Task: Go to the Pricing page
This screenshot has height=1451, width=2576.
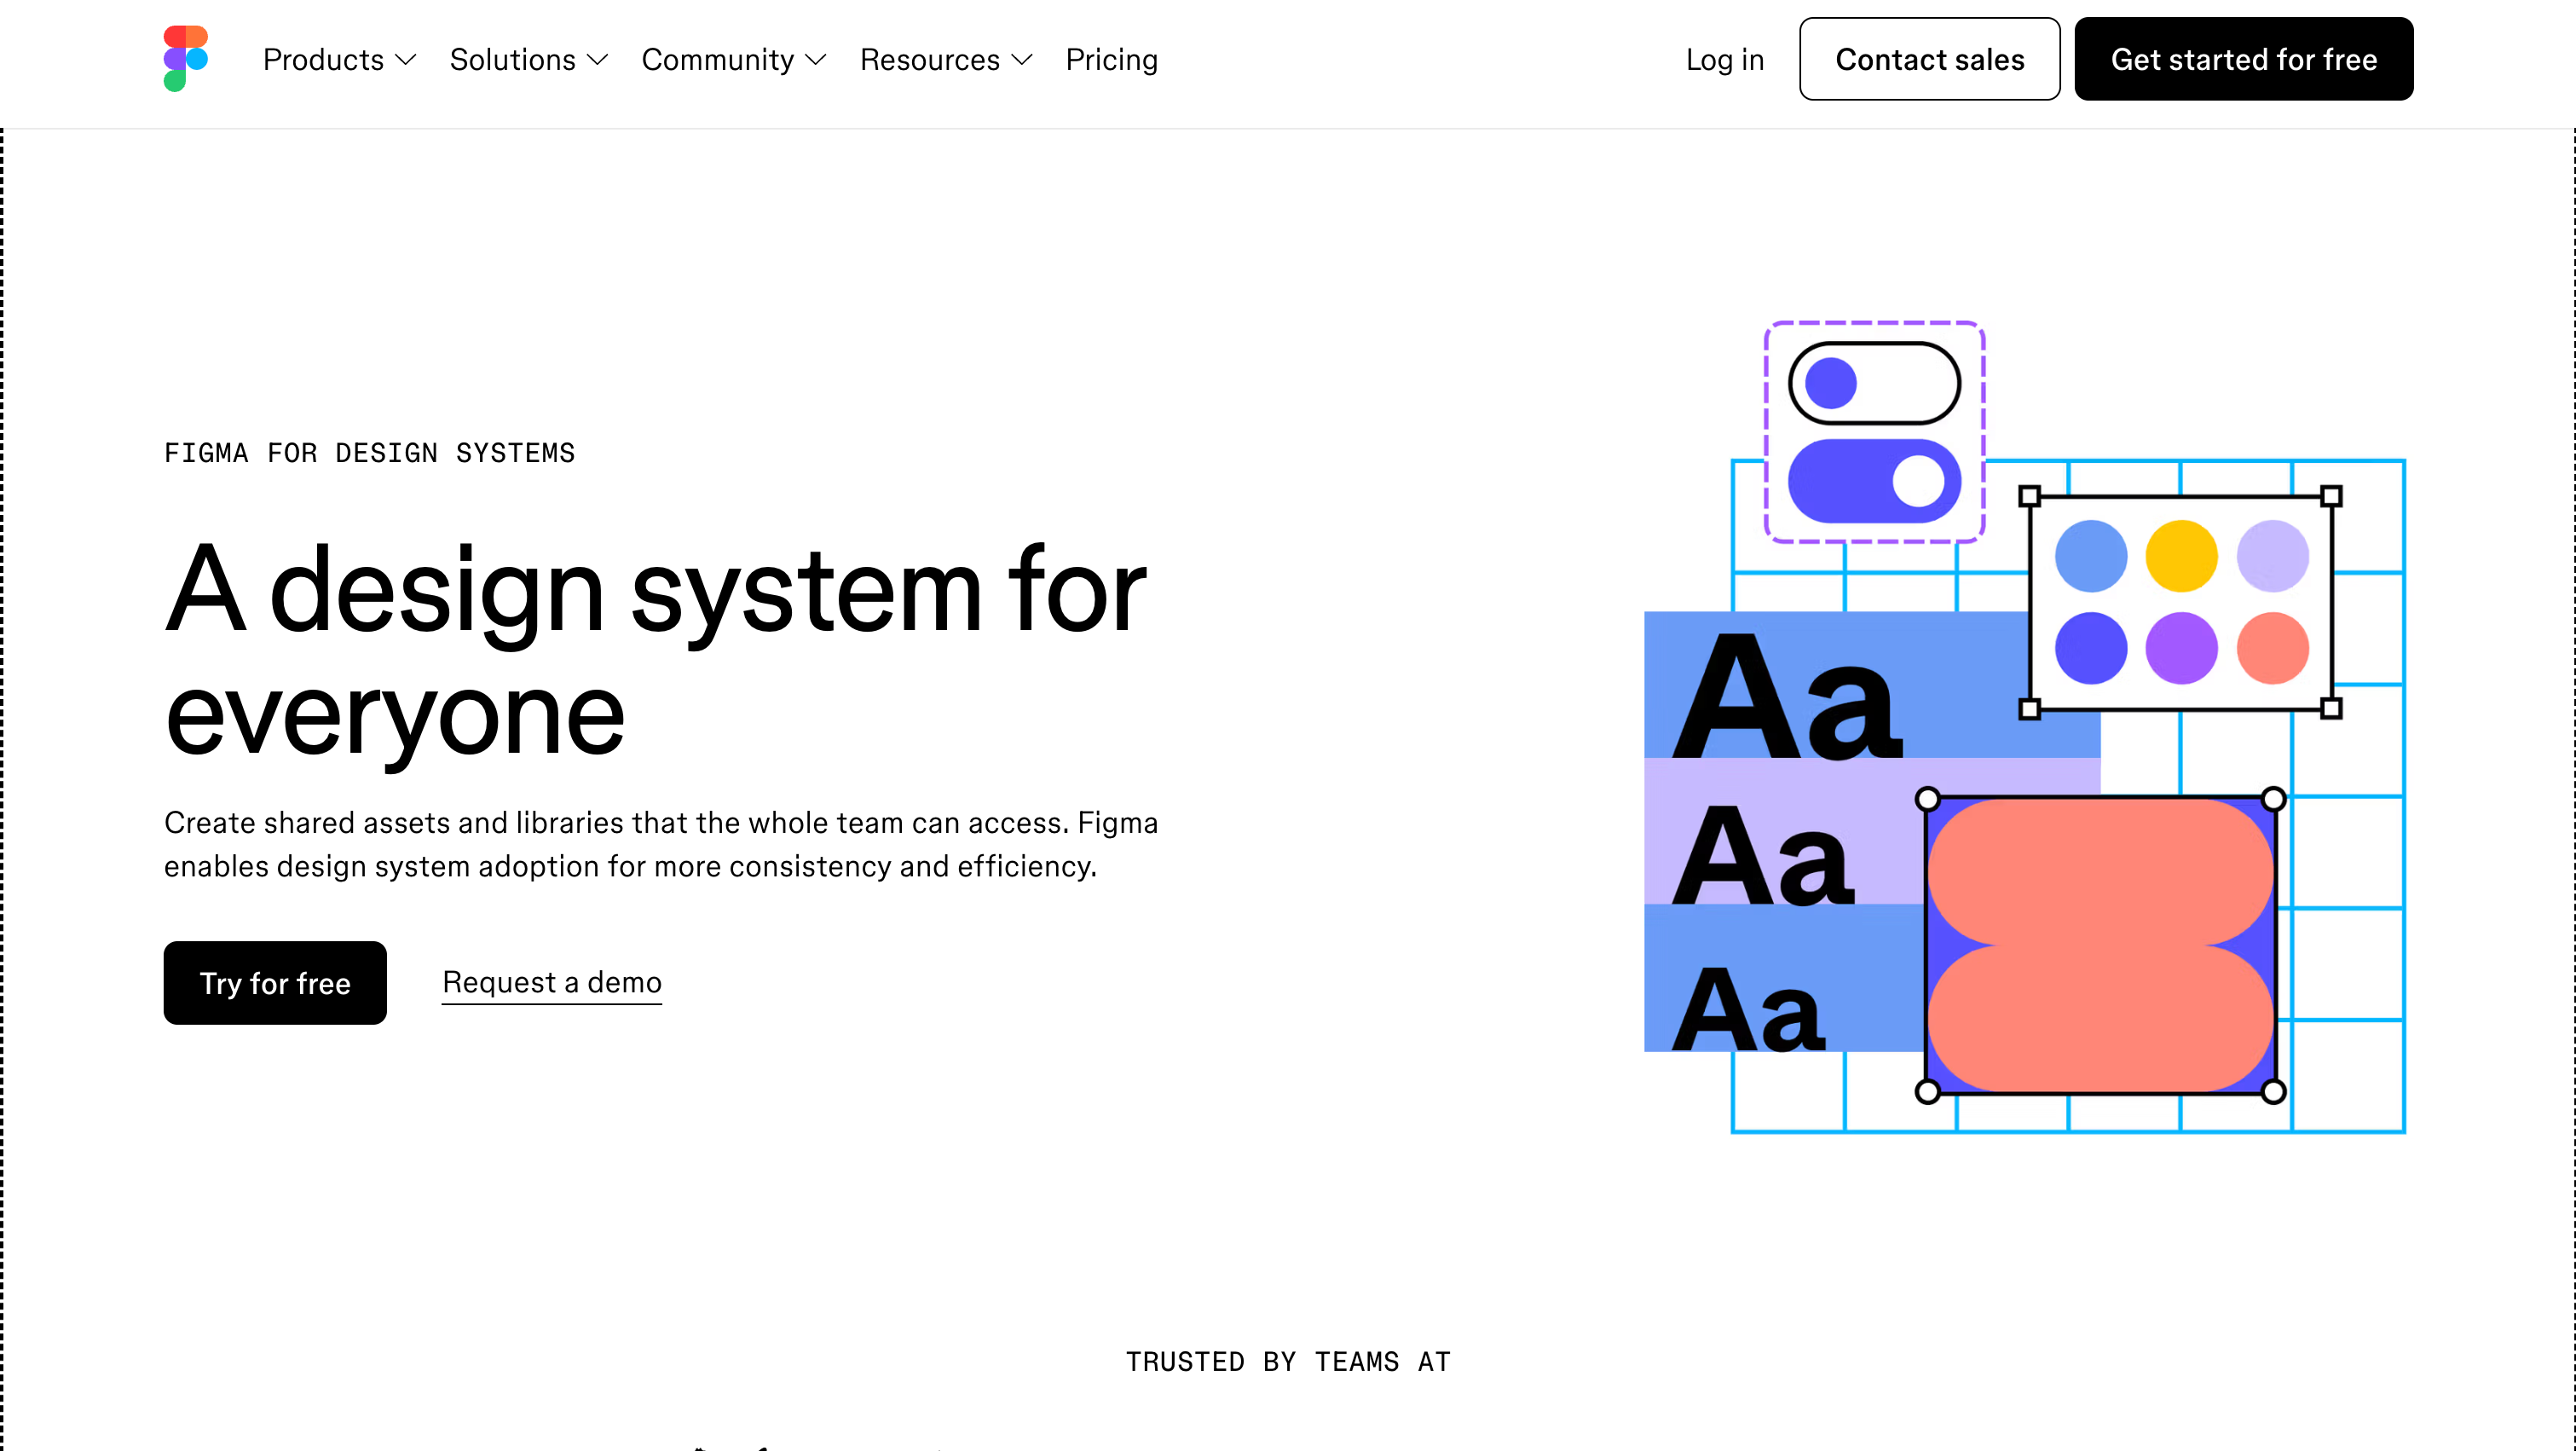Action: [1111, 60]
